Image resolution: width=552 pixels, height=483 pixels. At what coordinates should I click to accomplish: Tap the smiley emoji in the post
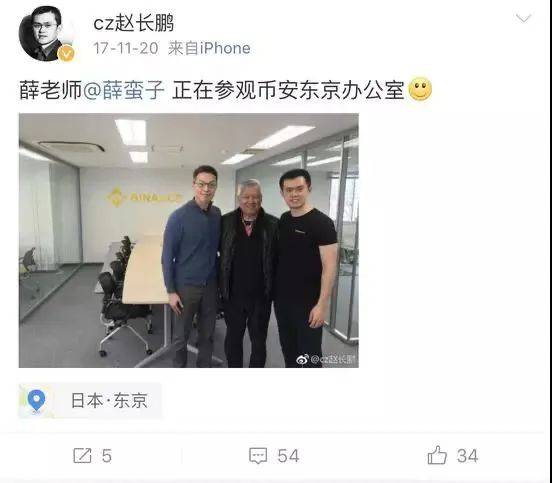pos(420,89)
